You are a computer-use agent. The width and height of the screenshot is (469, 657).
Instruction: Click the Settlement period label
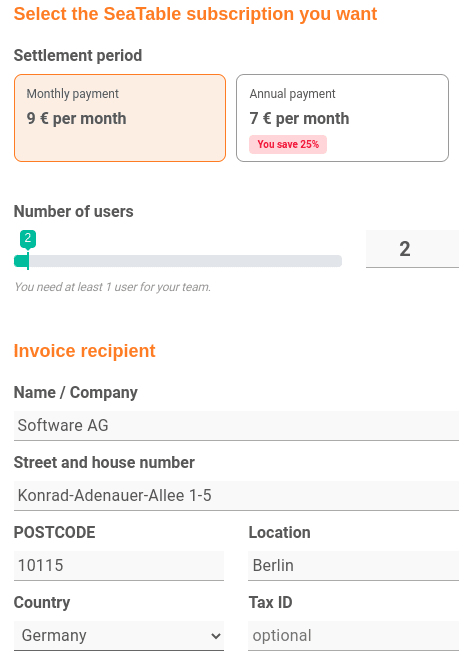point(78,55)
